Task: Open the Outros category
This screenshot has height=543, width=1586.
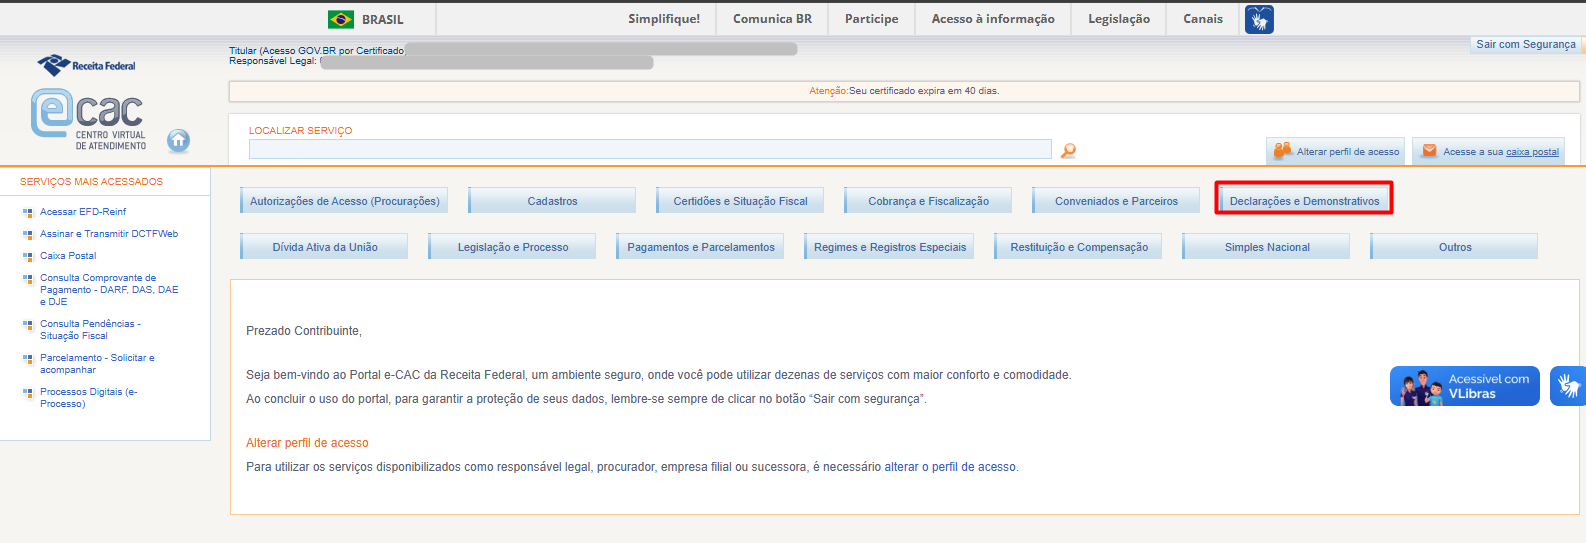Action: [1454, 247]
